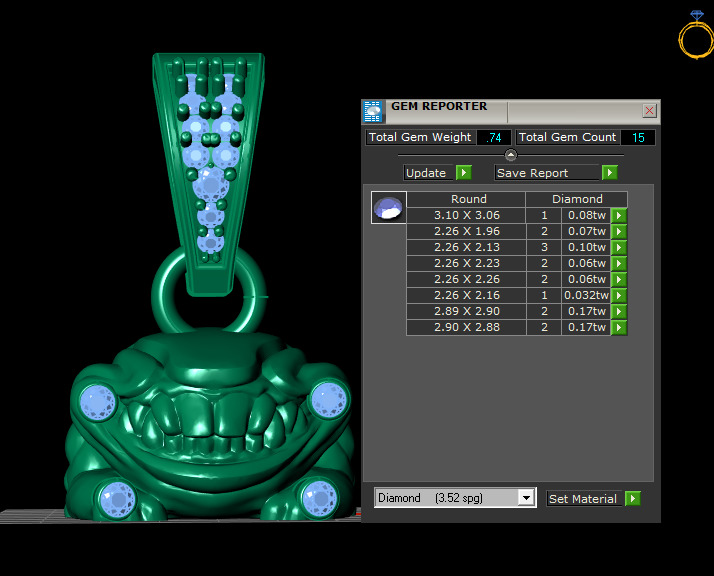Viewport: 714px width, 576px height.
Task: Click green arrow for 2.89 X 2.90 row
Action: point(619,311)
